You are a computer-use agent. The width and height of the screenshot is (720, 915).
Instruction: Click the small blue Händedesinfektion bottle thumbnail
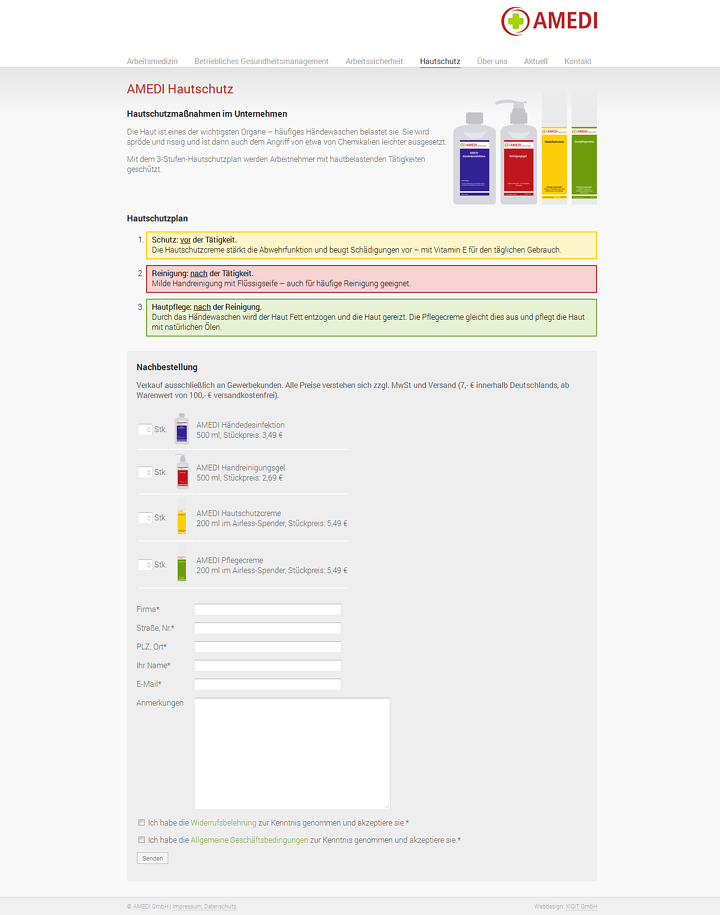182,428
